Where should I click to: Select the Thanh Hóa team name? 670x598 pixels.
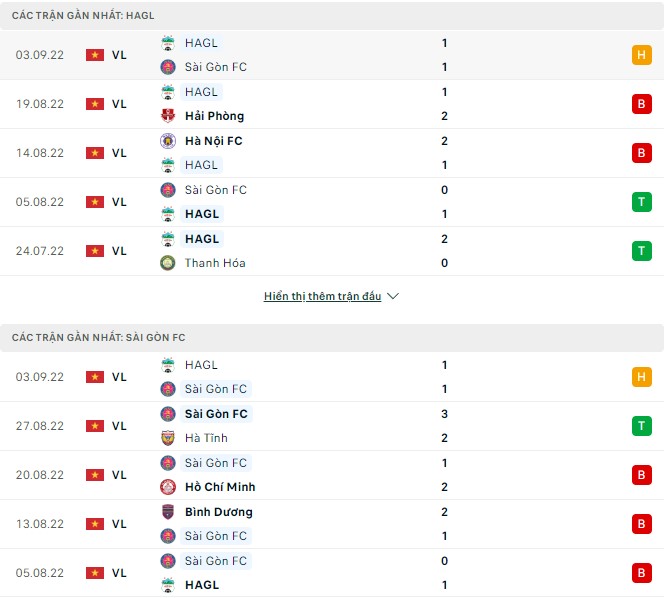point(215,263)
